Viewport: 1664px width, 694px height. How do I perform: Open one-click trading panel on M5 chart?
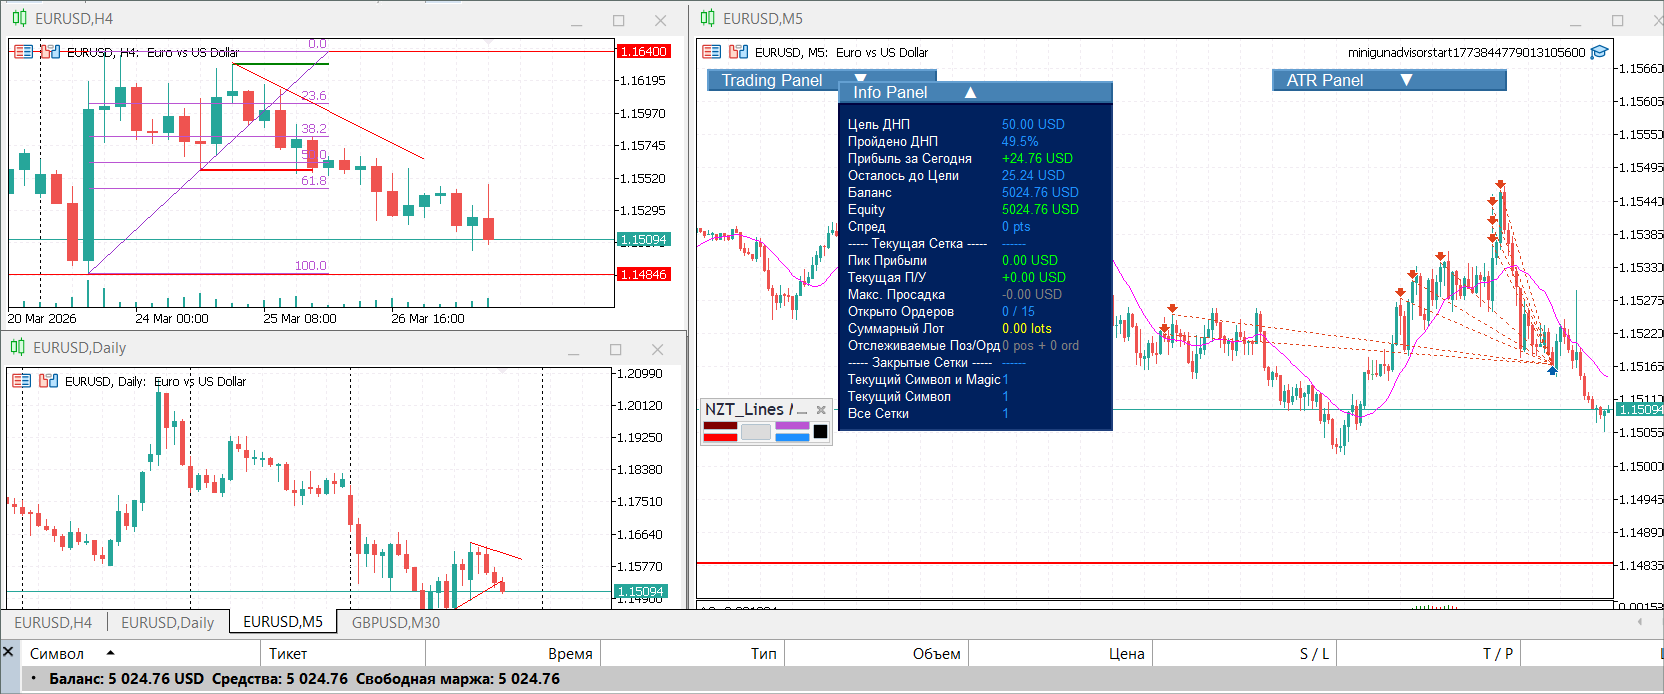click(712, 52)
